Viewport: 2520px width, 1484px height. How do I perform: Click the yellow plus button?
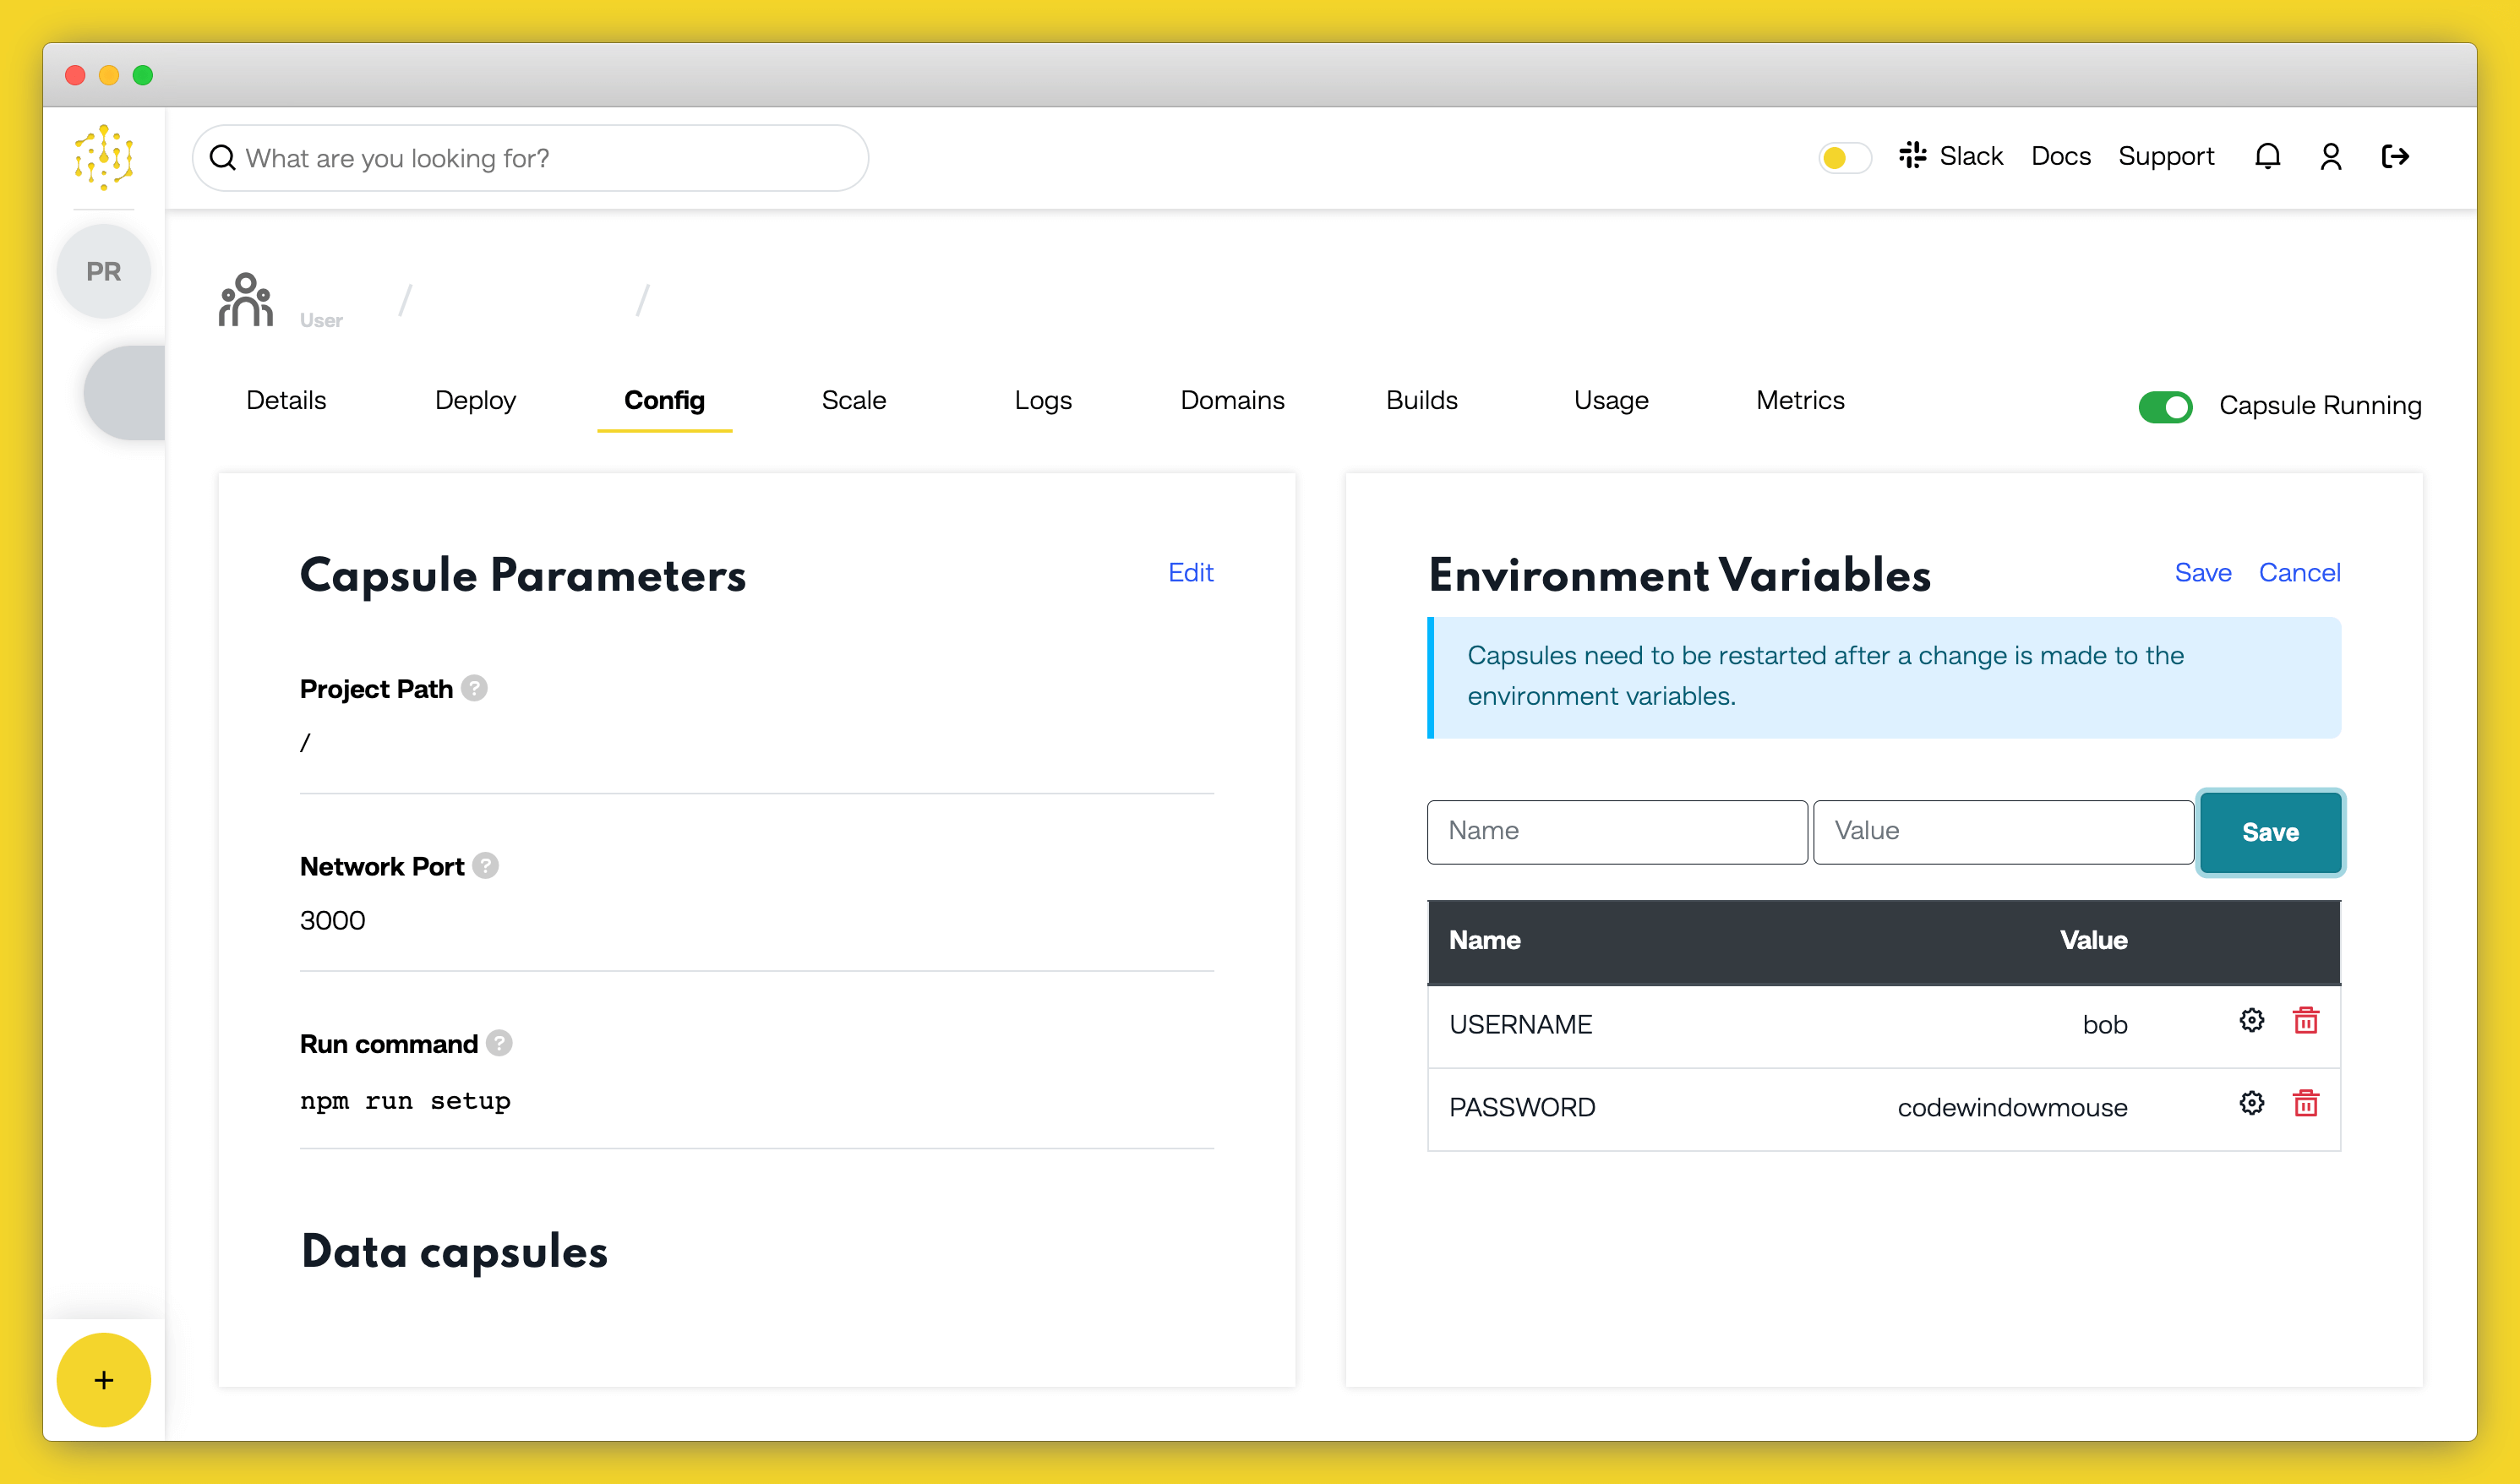click(103, 1380)
